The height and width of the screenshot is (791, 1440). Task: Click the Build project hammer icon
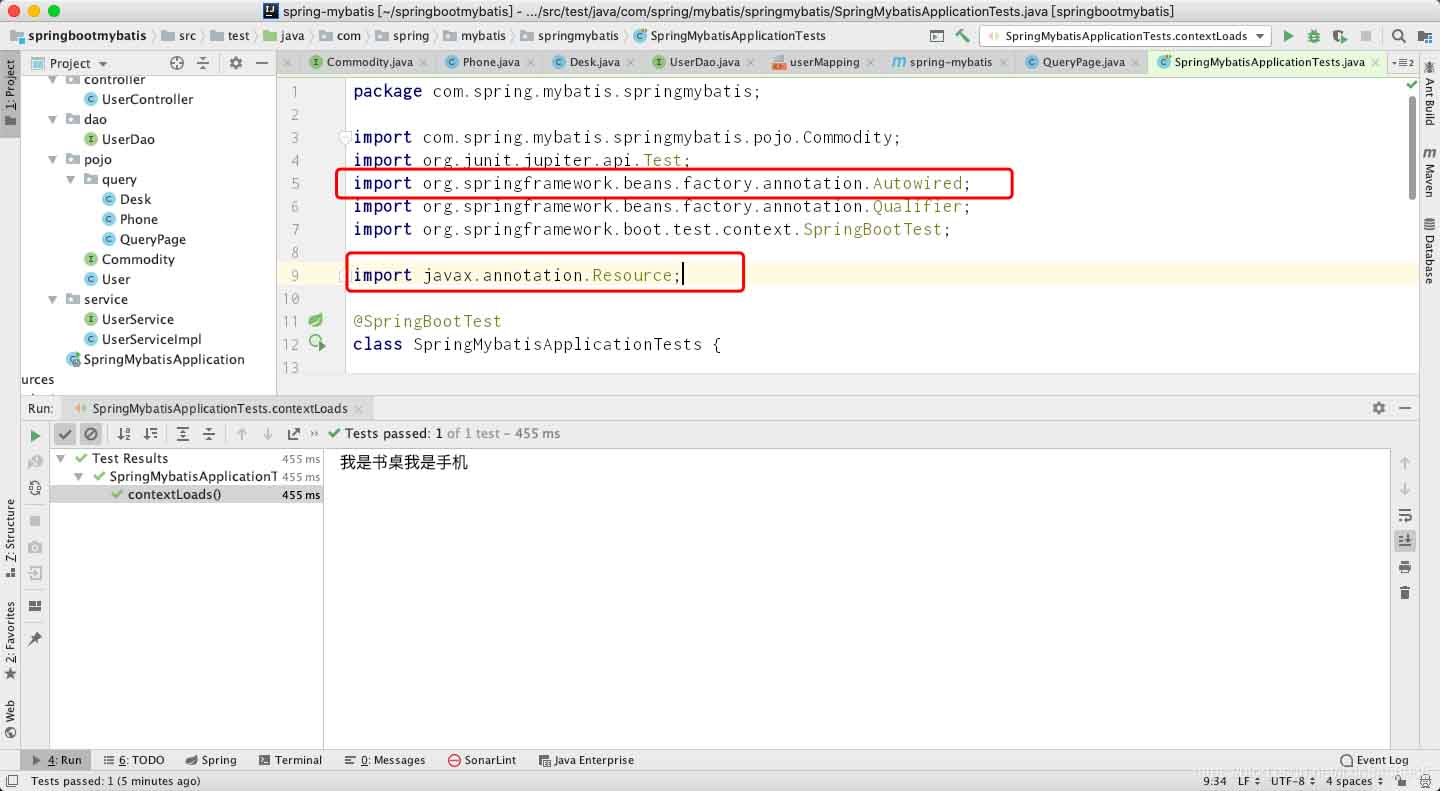pos(962,36)
